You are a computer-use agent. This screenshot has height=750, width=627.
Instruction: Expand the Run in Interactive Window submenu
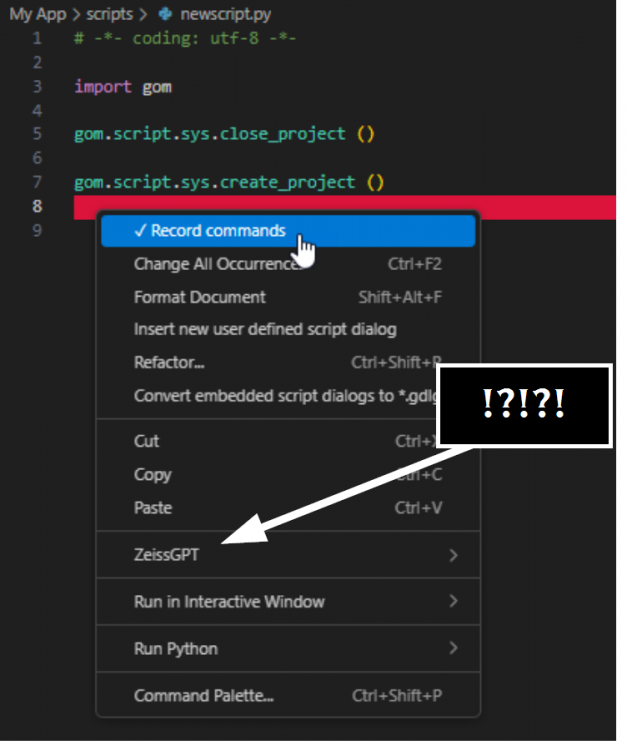[x=453, y=602]
